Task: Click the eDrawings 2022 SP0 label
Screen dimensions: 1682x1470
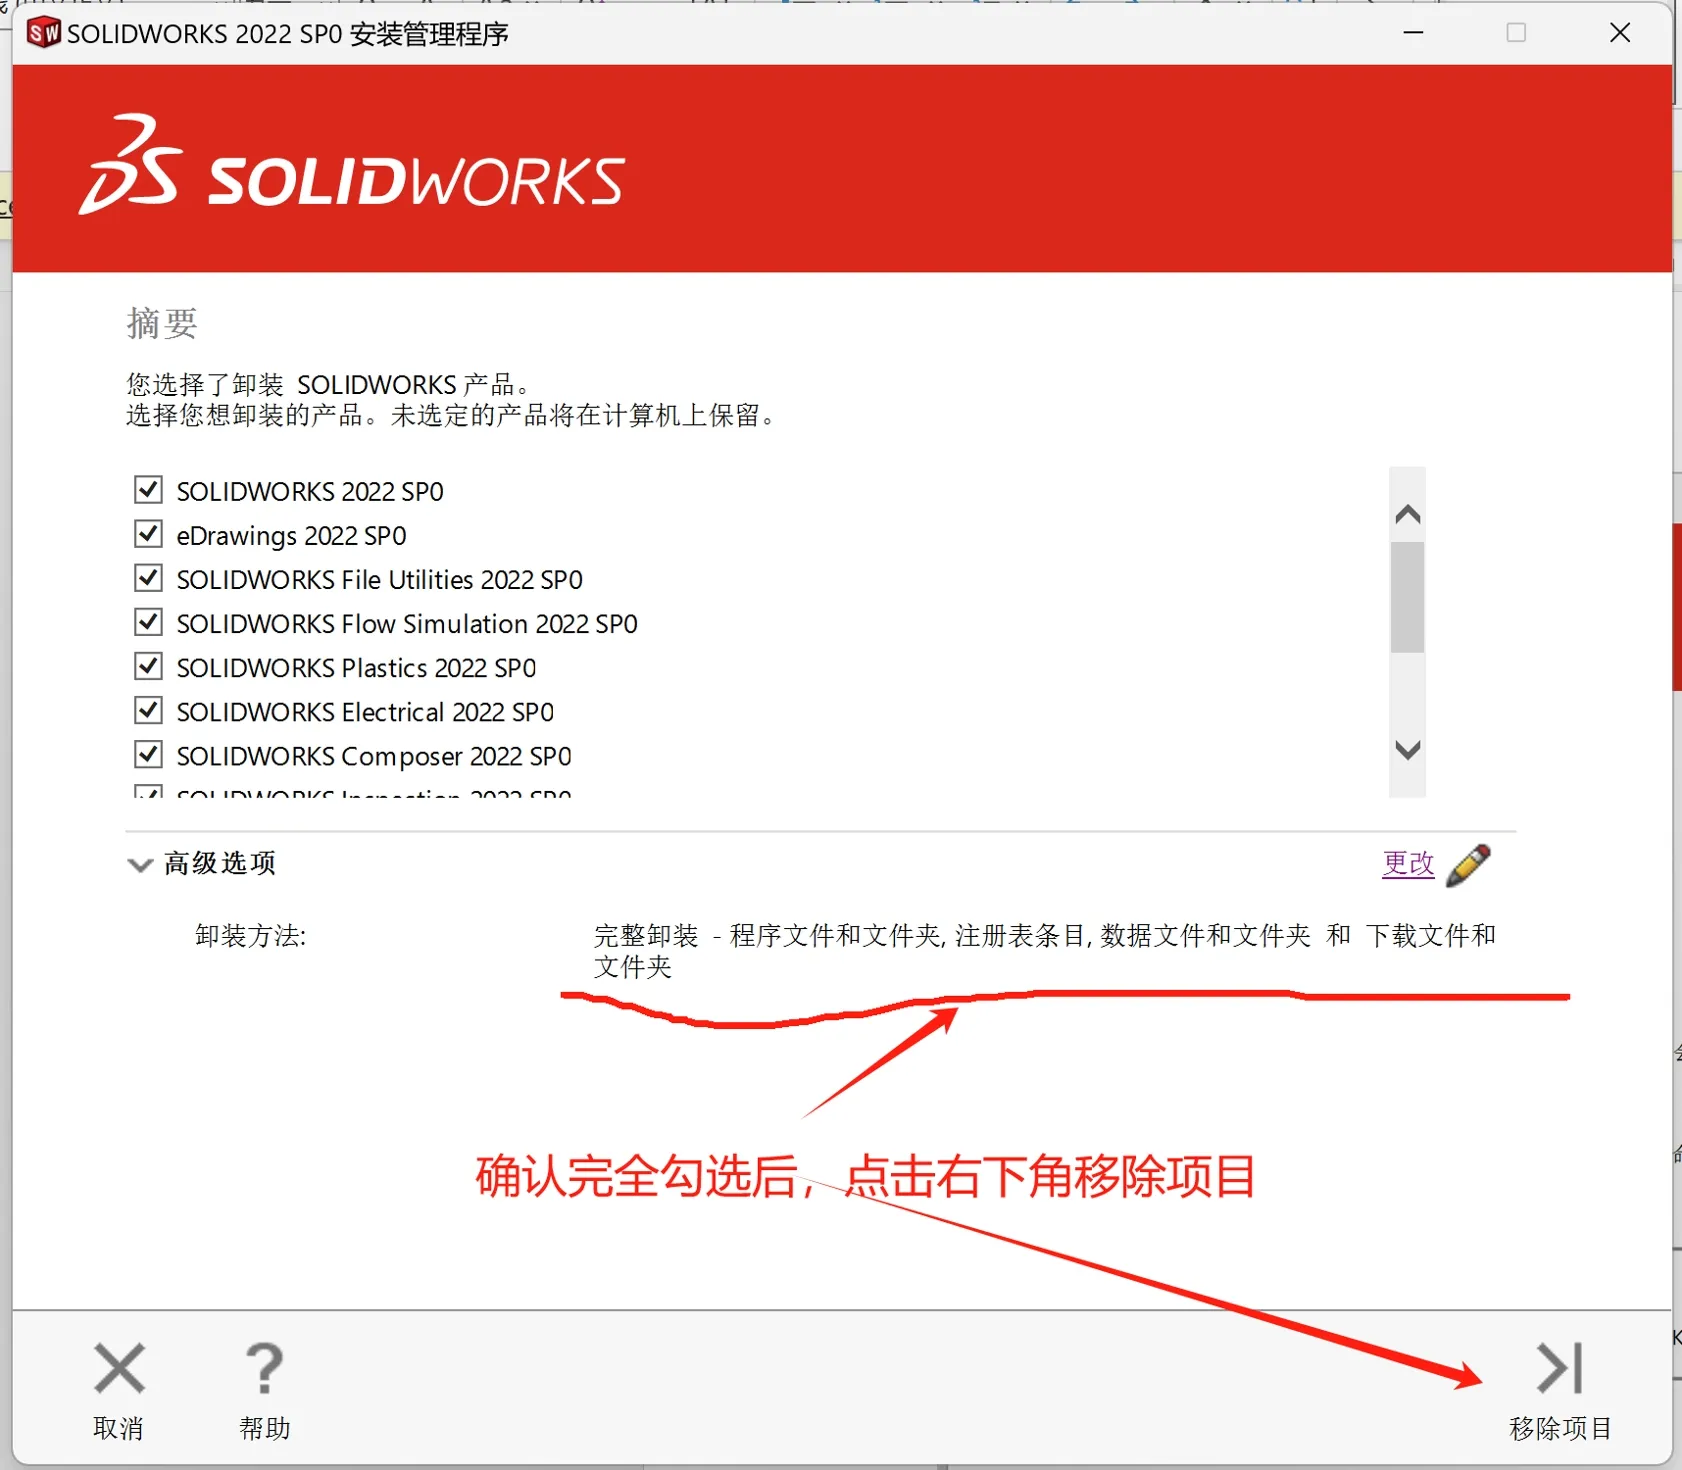Action: pyautogui.click(x=291, y=536)
